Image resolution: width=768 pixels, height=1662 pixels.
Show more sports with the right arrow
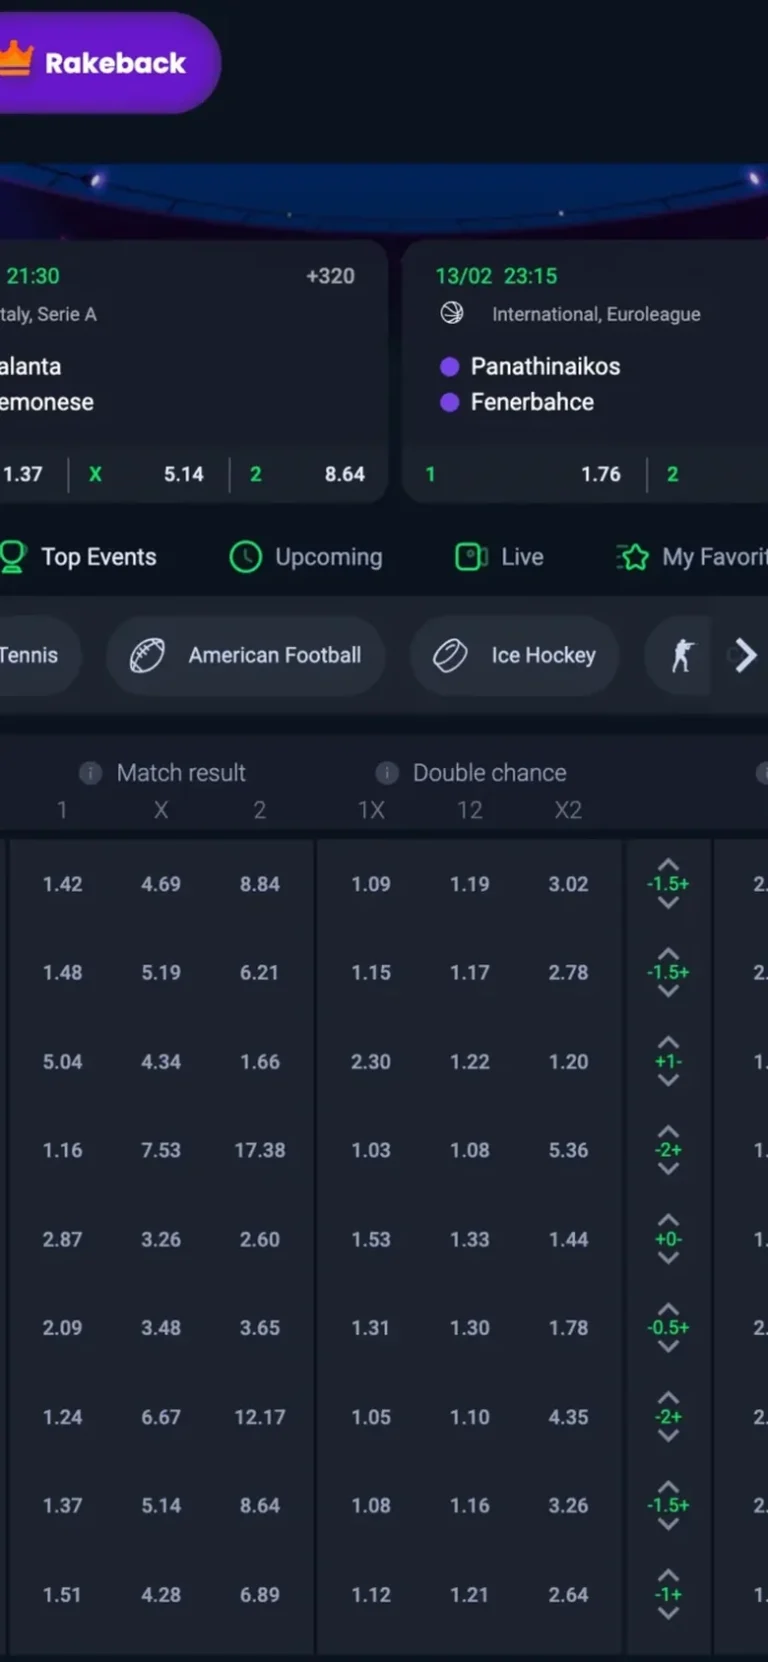tap(745, 656)
